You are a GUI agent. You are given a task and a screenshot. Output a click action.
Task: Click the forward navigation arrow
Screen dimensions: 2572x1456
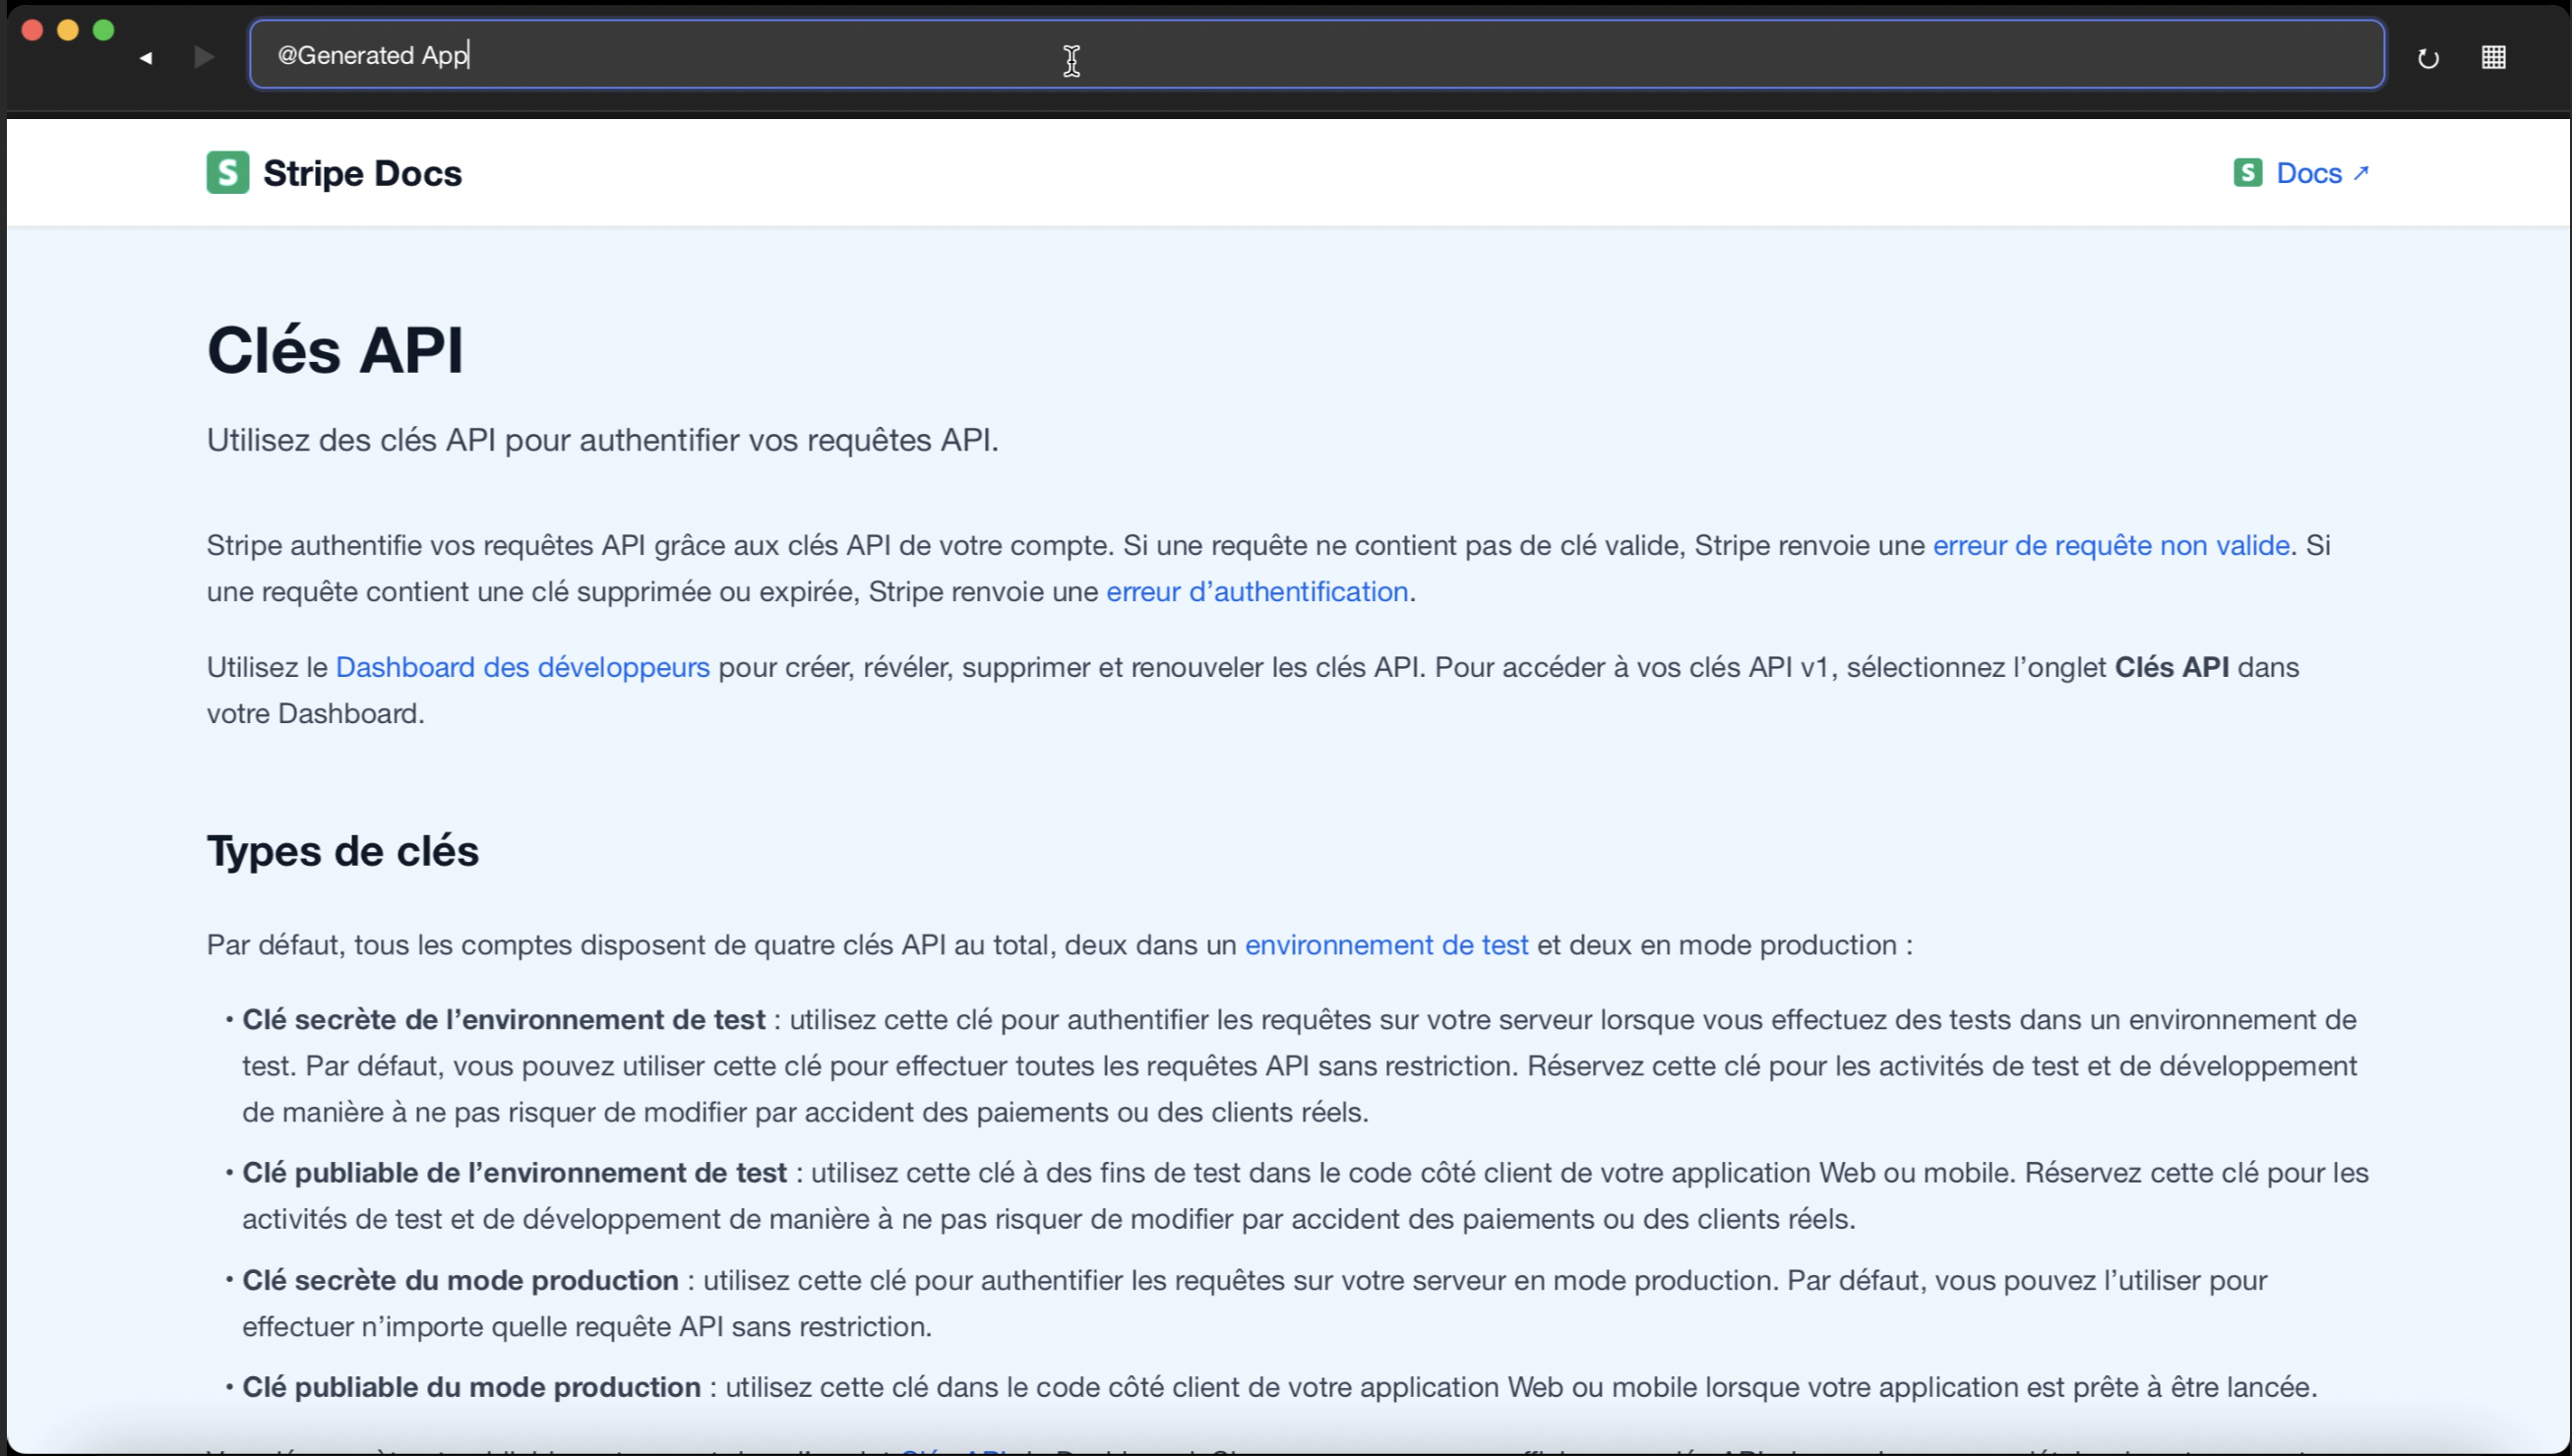204,57
